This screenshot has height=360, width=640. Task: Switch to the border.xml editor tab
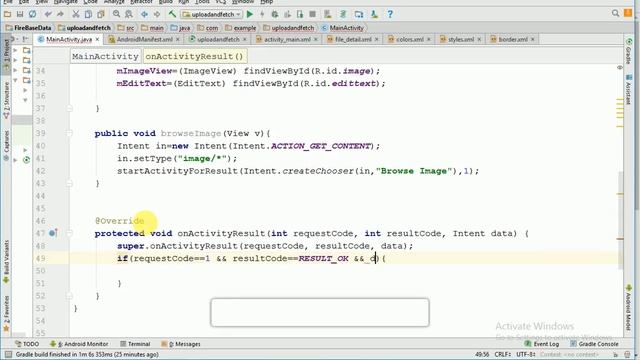(x=513, y=39)
